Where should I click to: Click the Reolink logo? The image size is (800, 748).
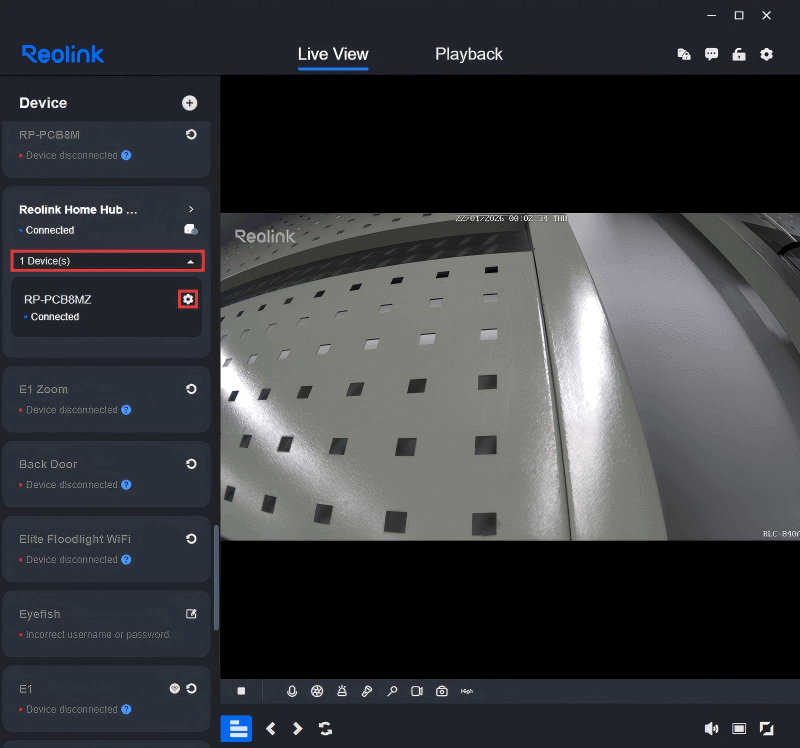tap(63, 54)
